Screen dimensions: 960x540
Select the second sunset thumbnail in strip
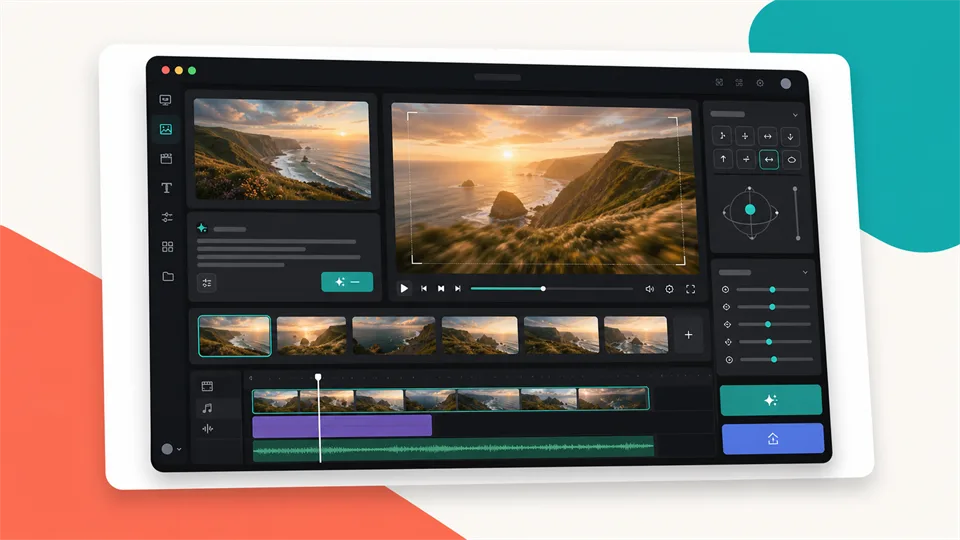coord(311,335)
